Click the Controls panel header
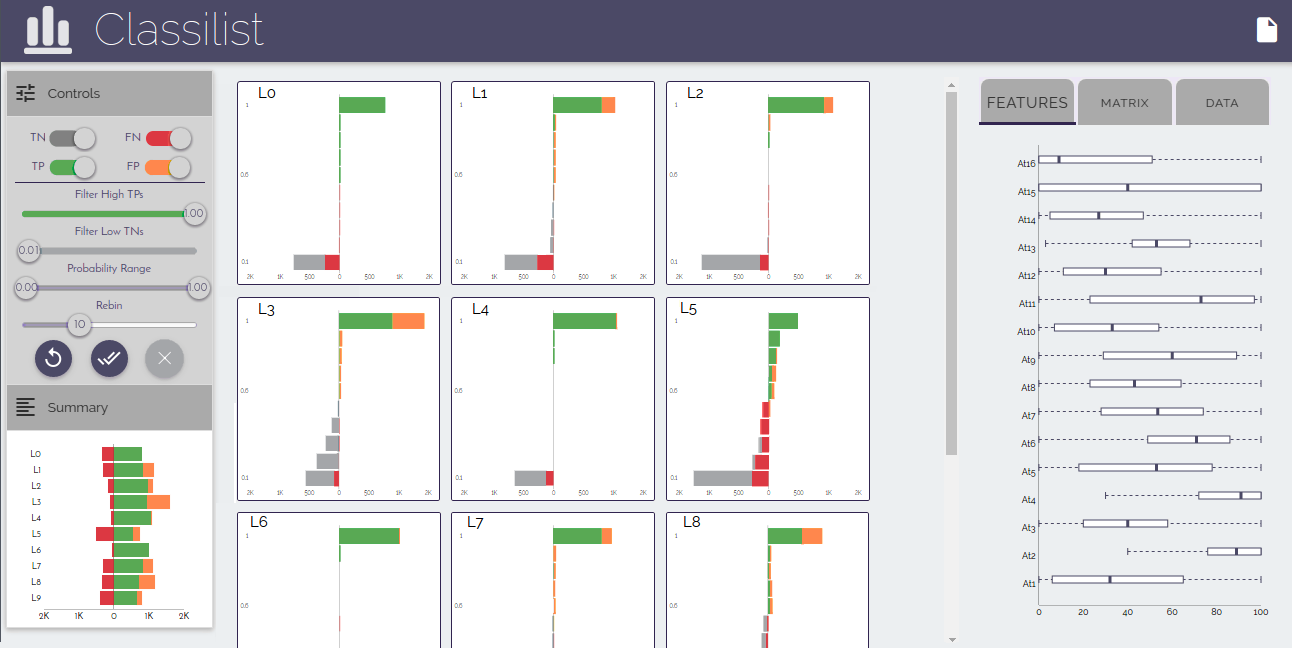This screenshot has width=1292, height=648. click(x=110, y=93)
